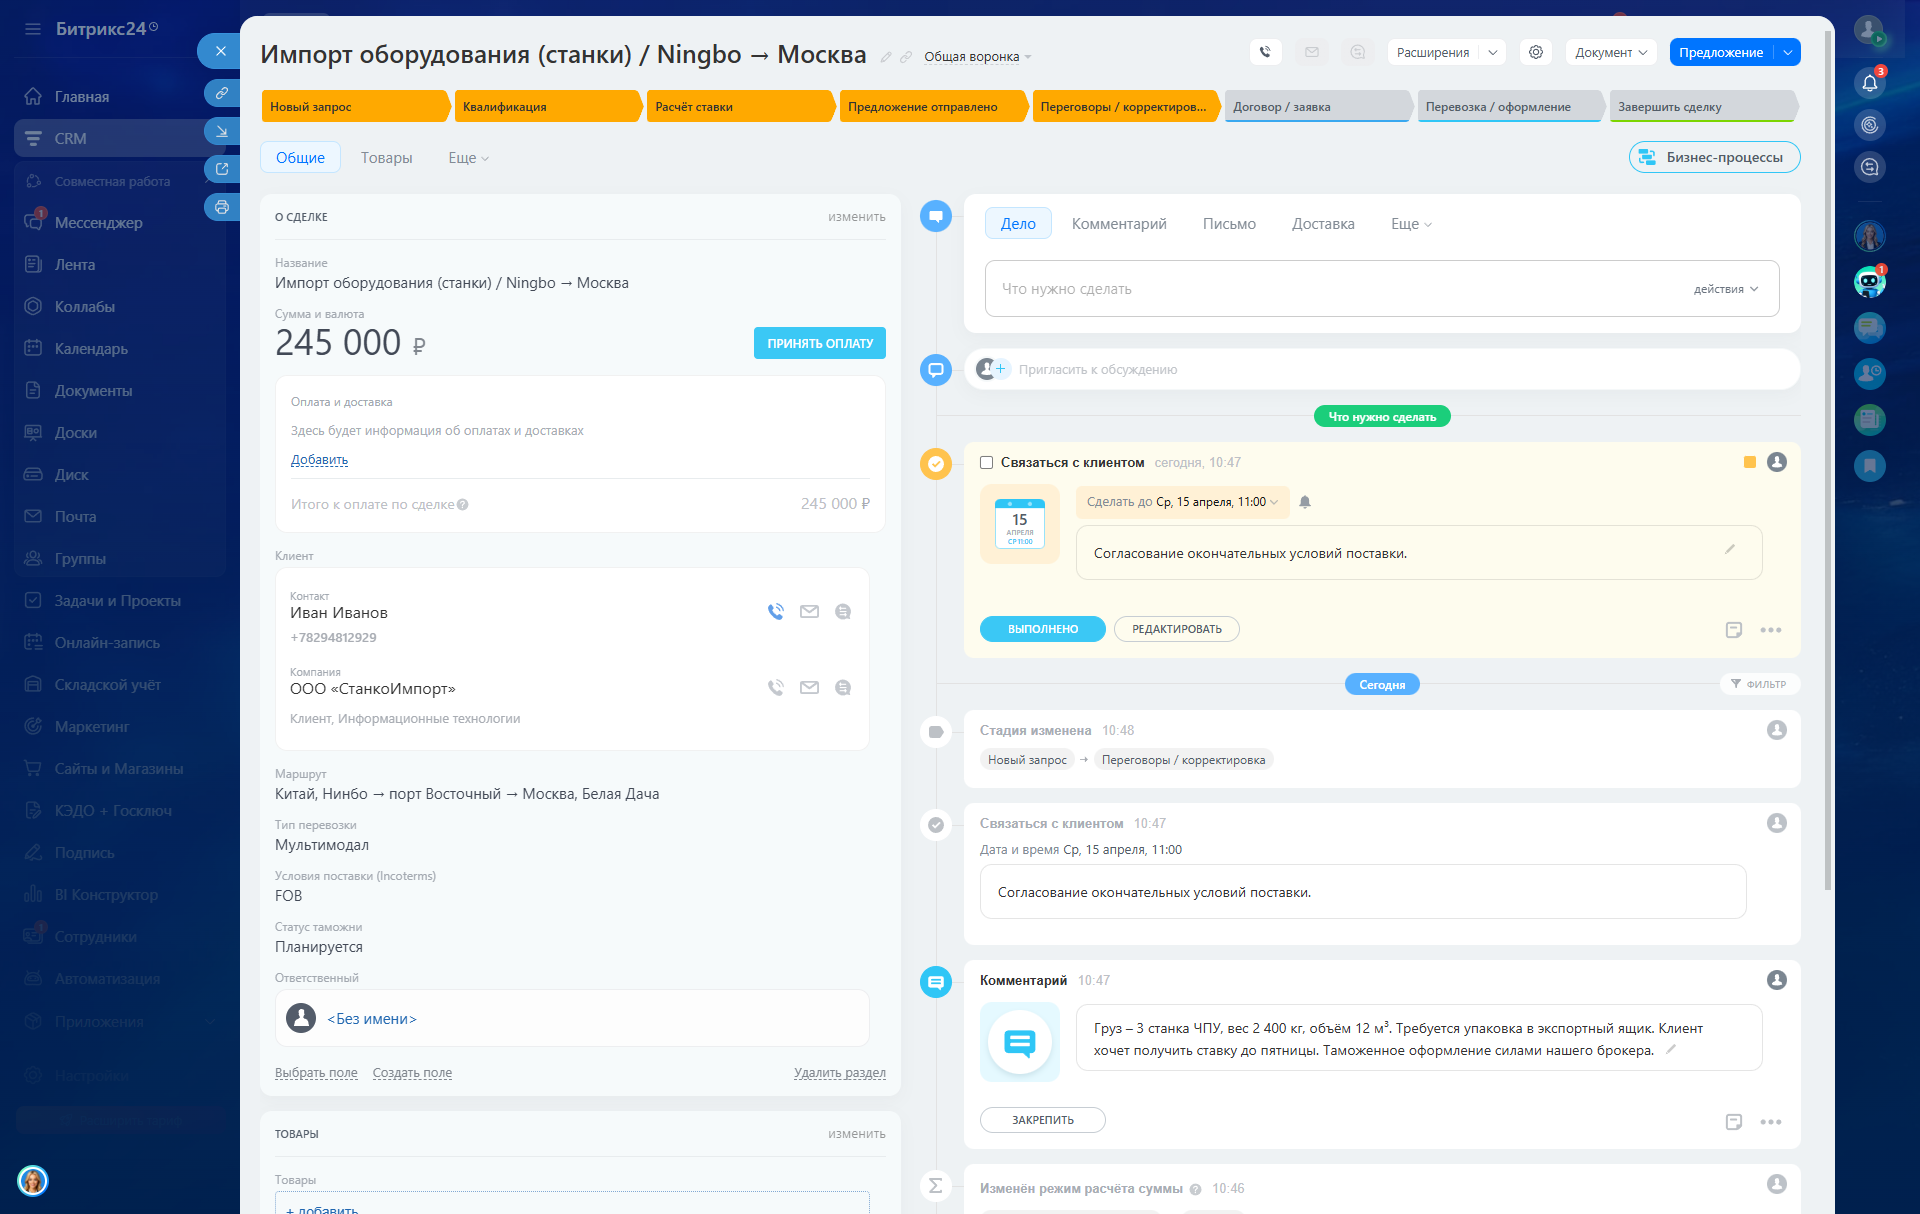This screenshot has width=1920, height=1214.
Task: Click the Добавить link under Оплата и доставка
Action: coord(319,460)
